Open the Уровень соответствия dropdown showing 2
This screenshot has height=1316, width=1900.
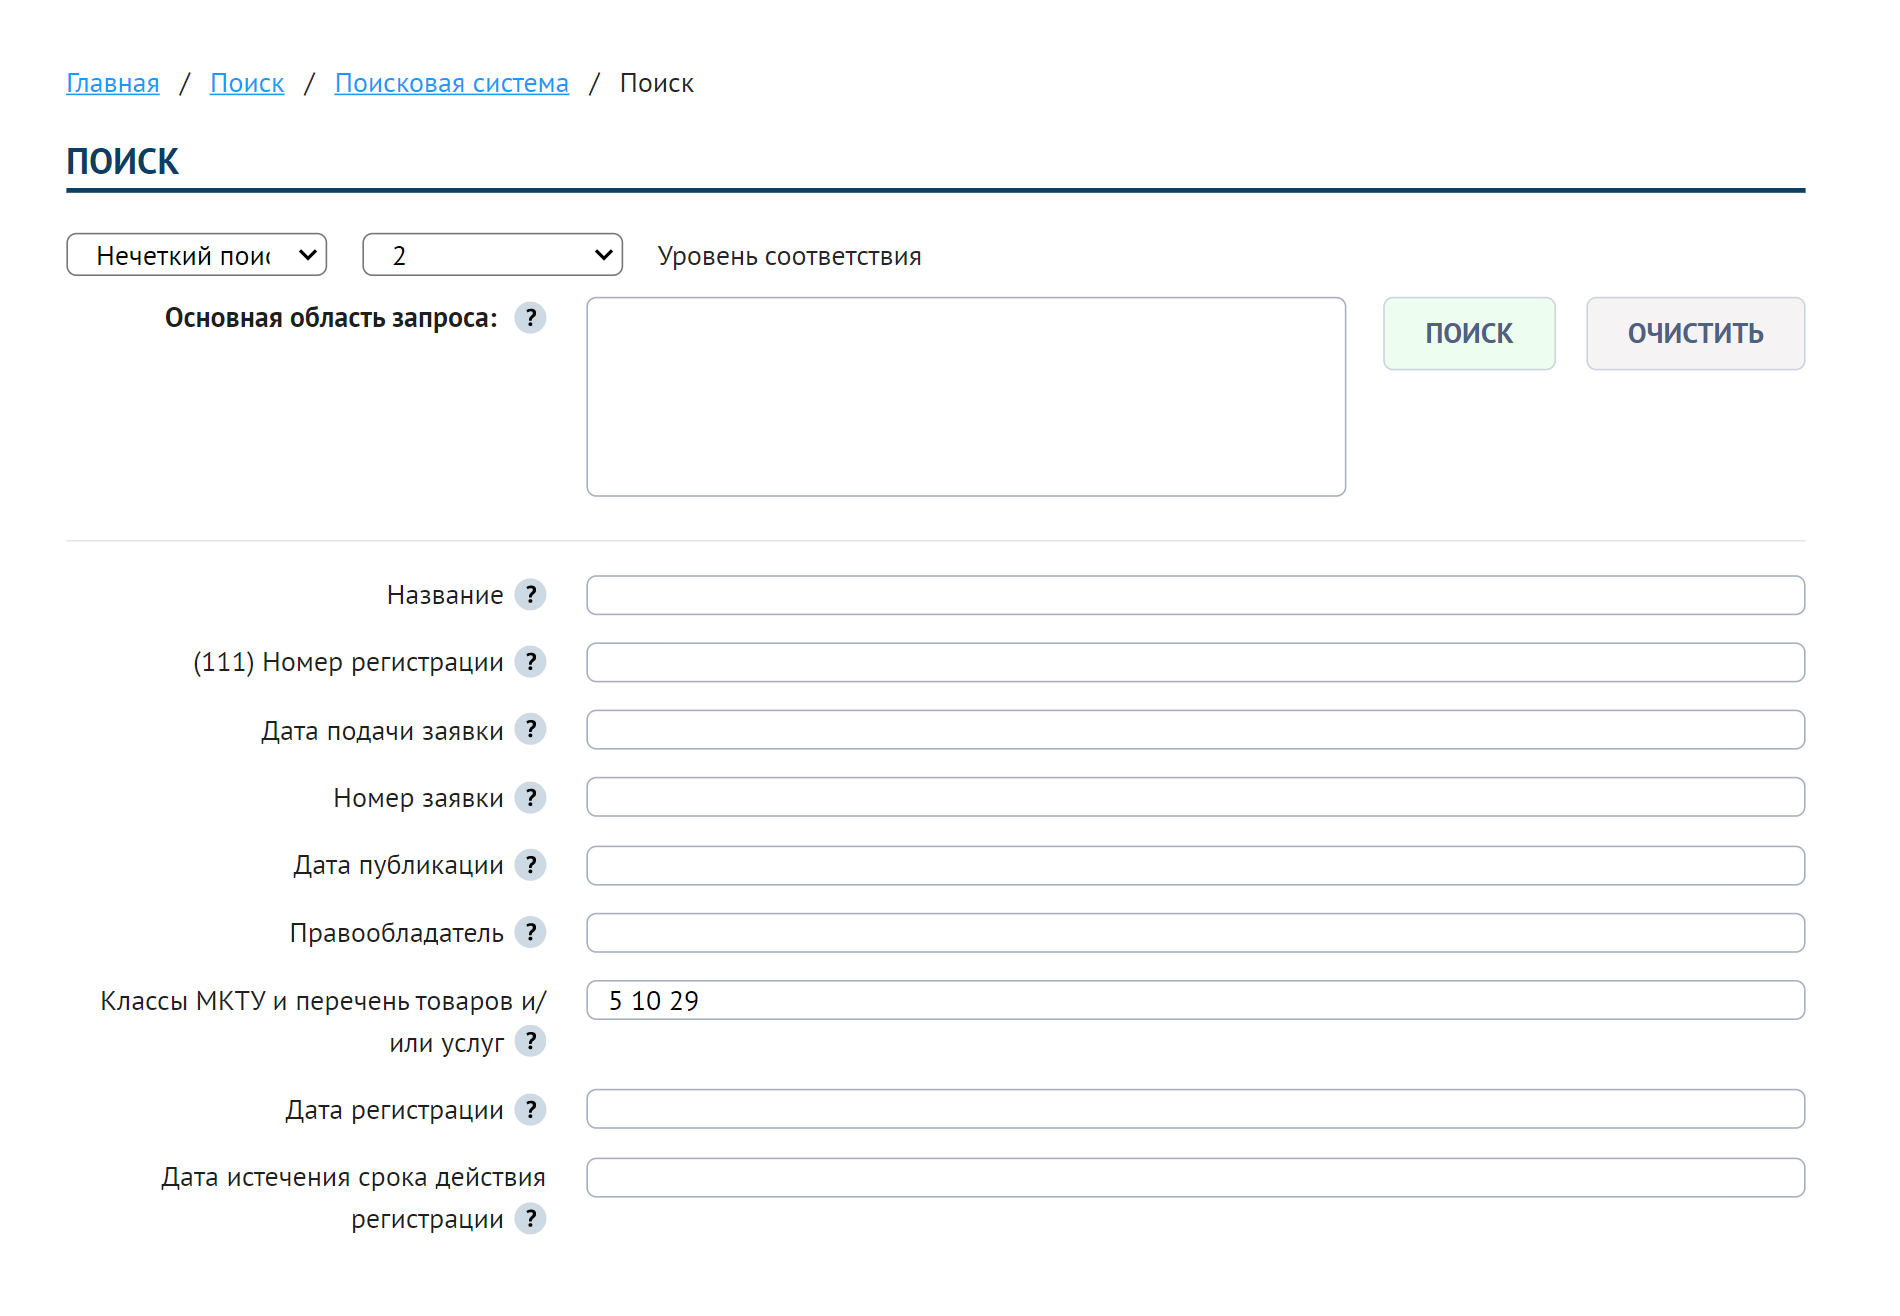492,255
